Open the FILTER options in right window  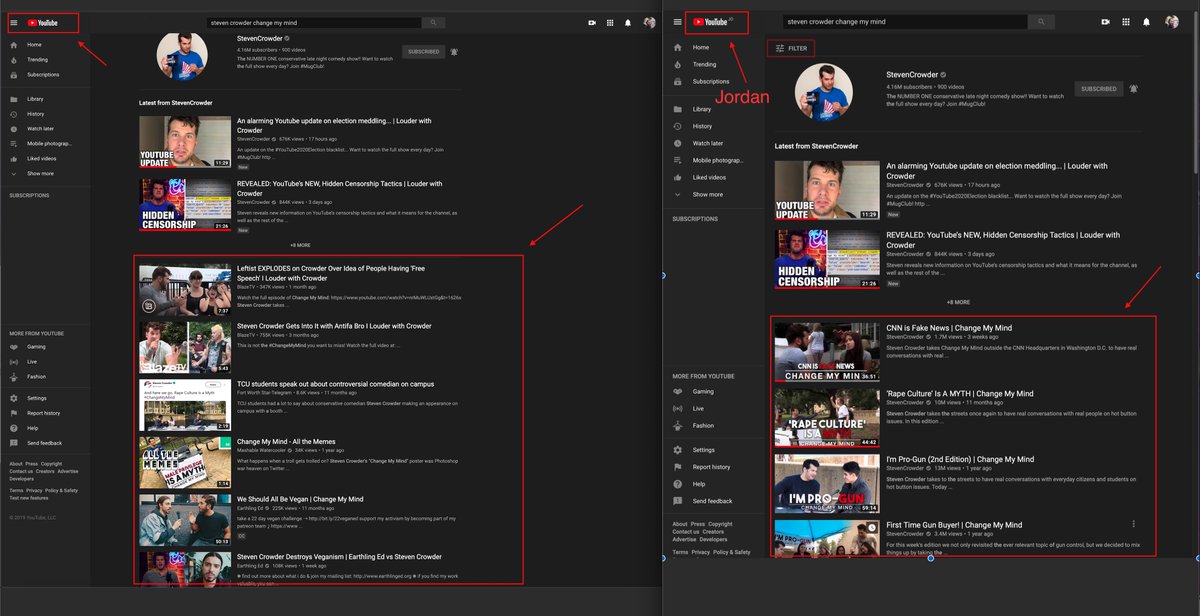791,48
